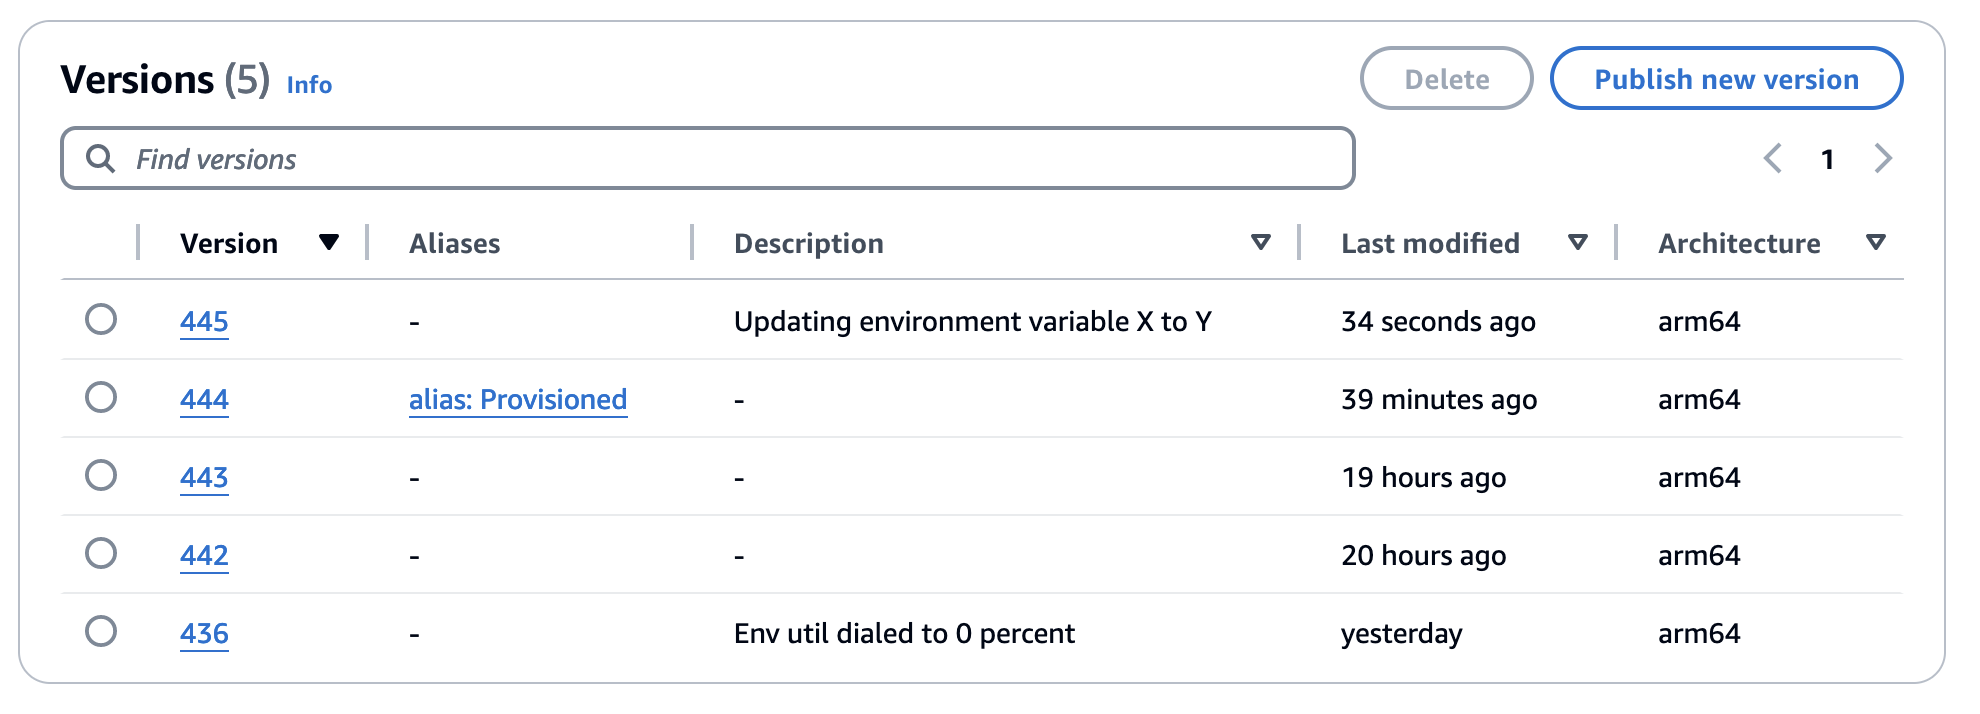Select radio button for version 443
This screenshot has height=714, width=1980.
pos(101,476)
